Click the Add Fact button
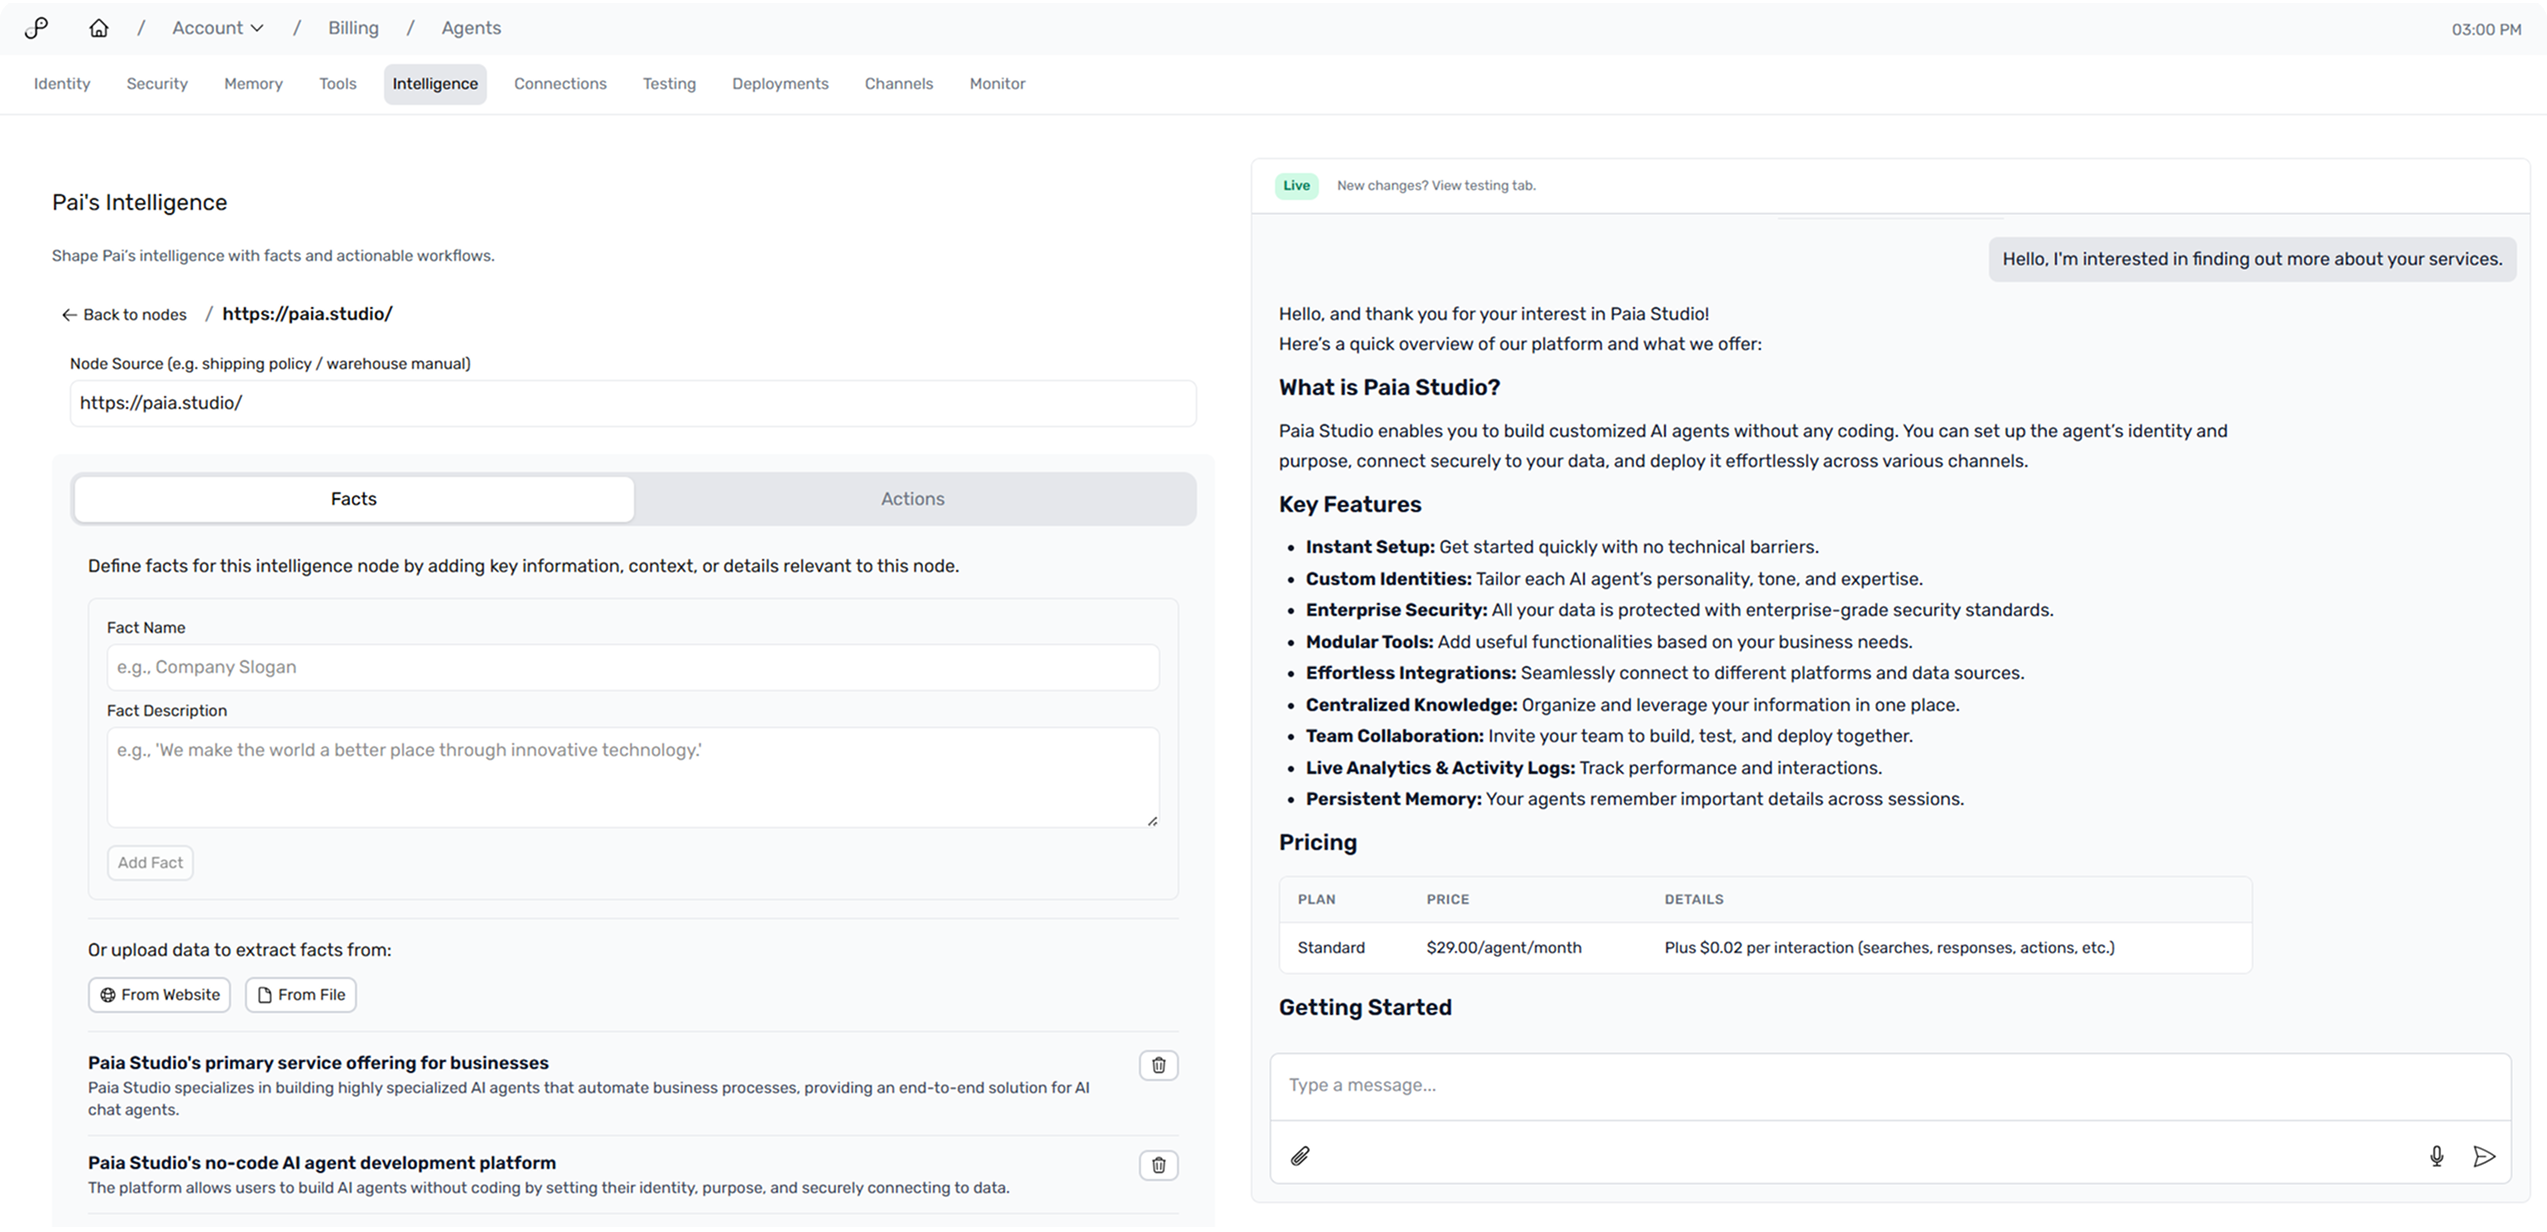Viewport: 2547px width, 1232px height. click(150, 863)
